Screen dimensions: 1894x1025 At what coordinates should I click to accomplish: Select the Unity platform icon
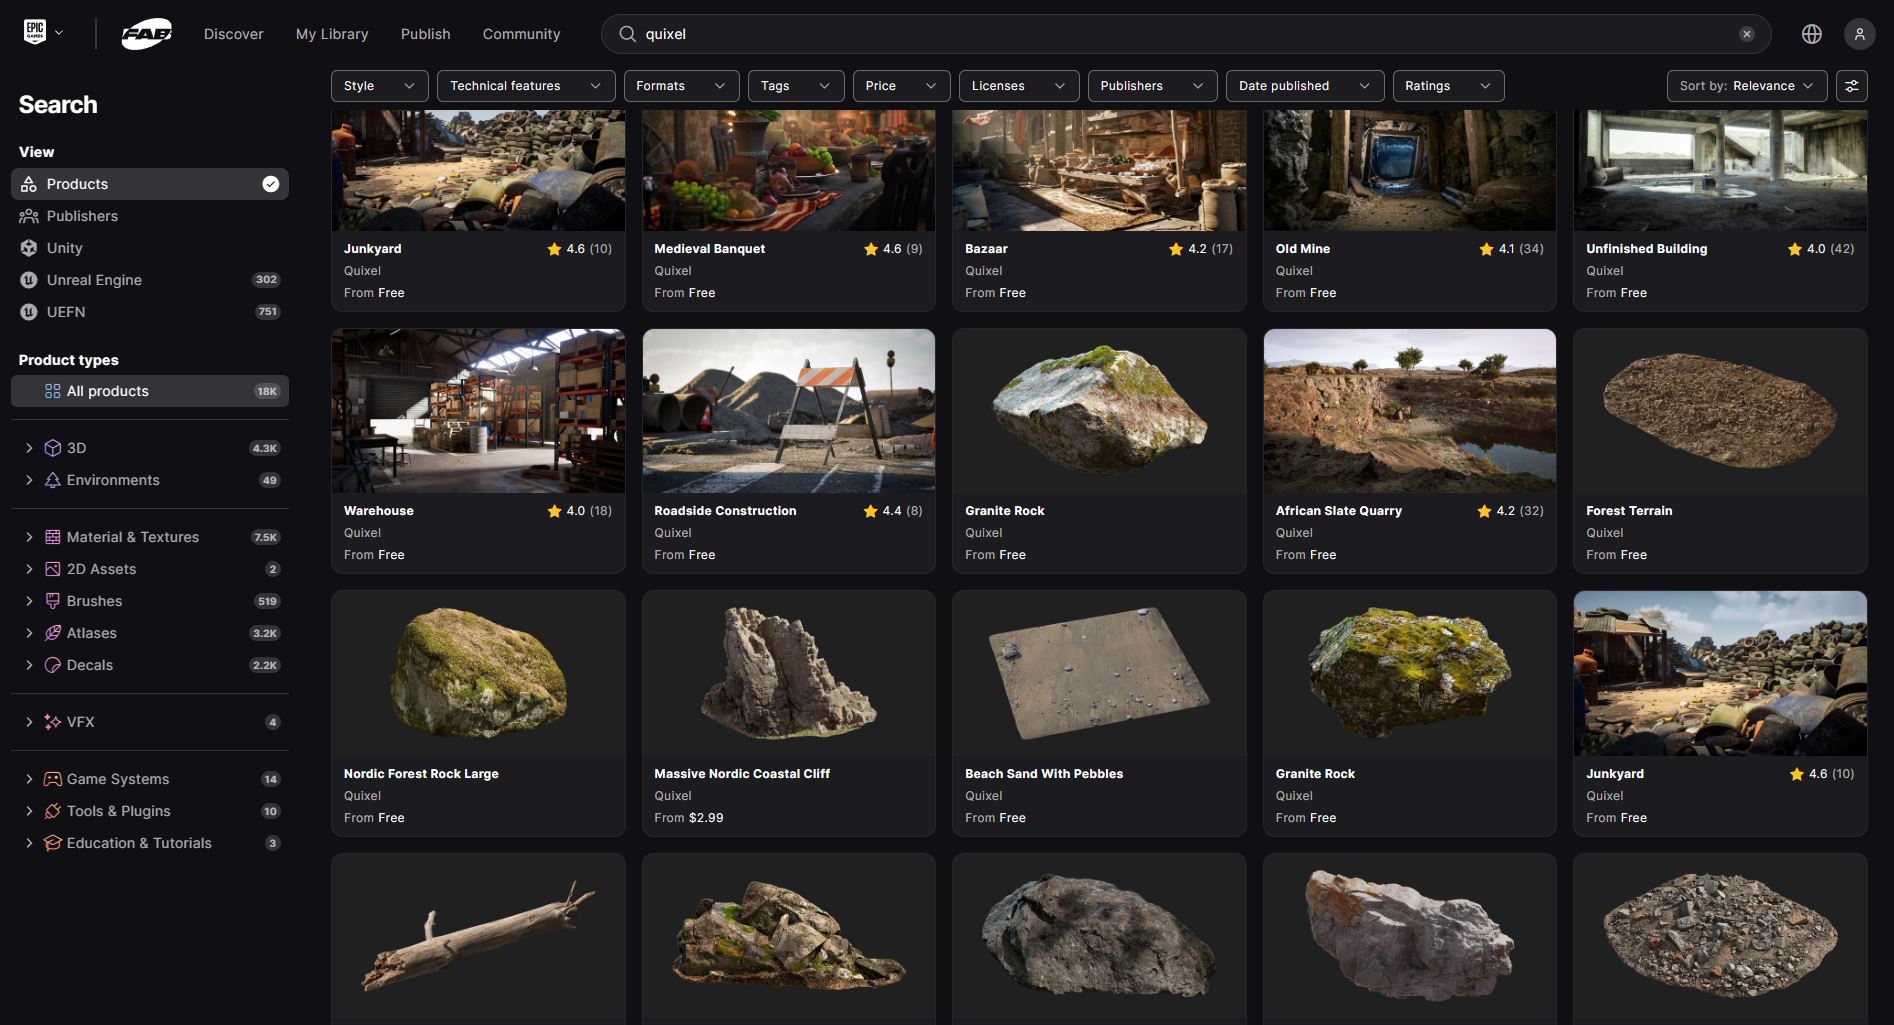29,248
